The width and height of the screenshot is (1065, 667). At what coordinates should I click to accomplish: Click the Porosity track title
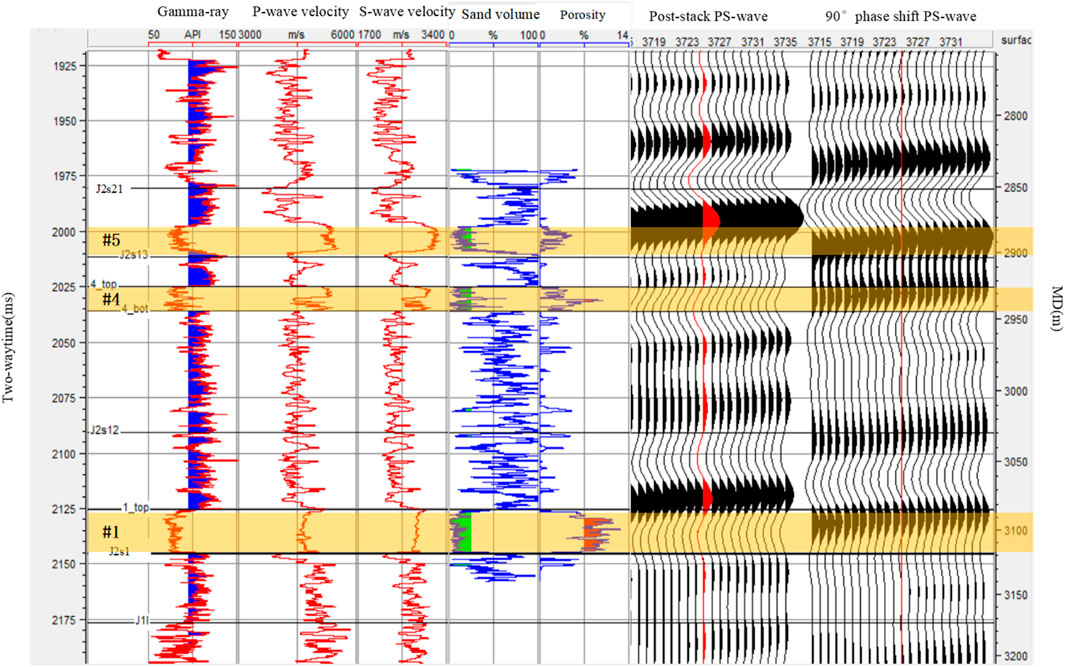coord(585,15)
